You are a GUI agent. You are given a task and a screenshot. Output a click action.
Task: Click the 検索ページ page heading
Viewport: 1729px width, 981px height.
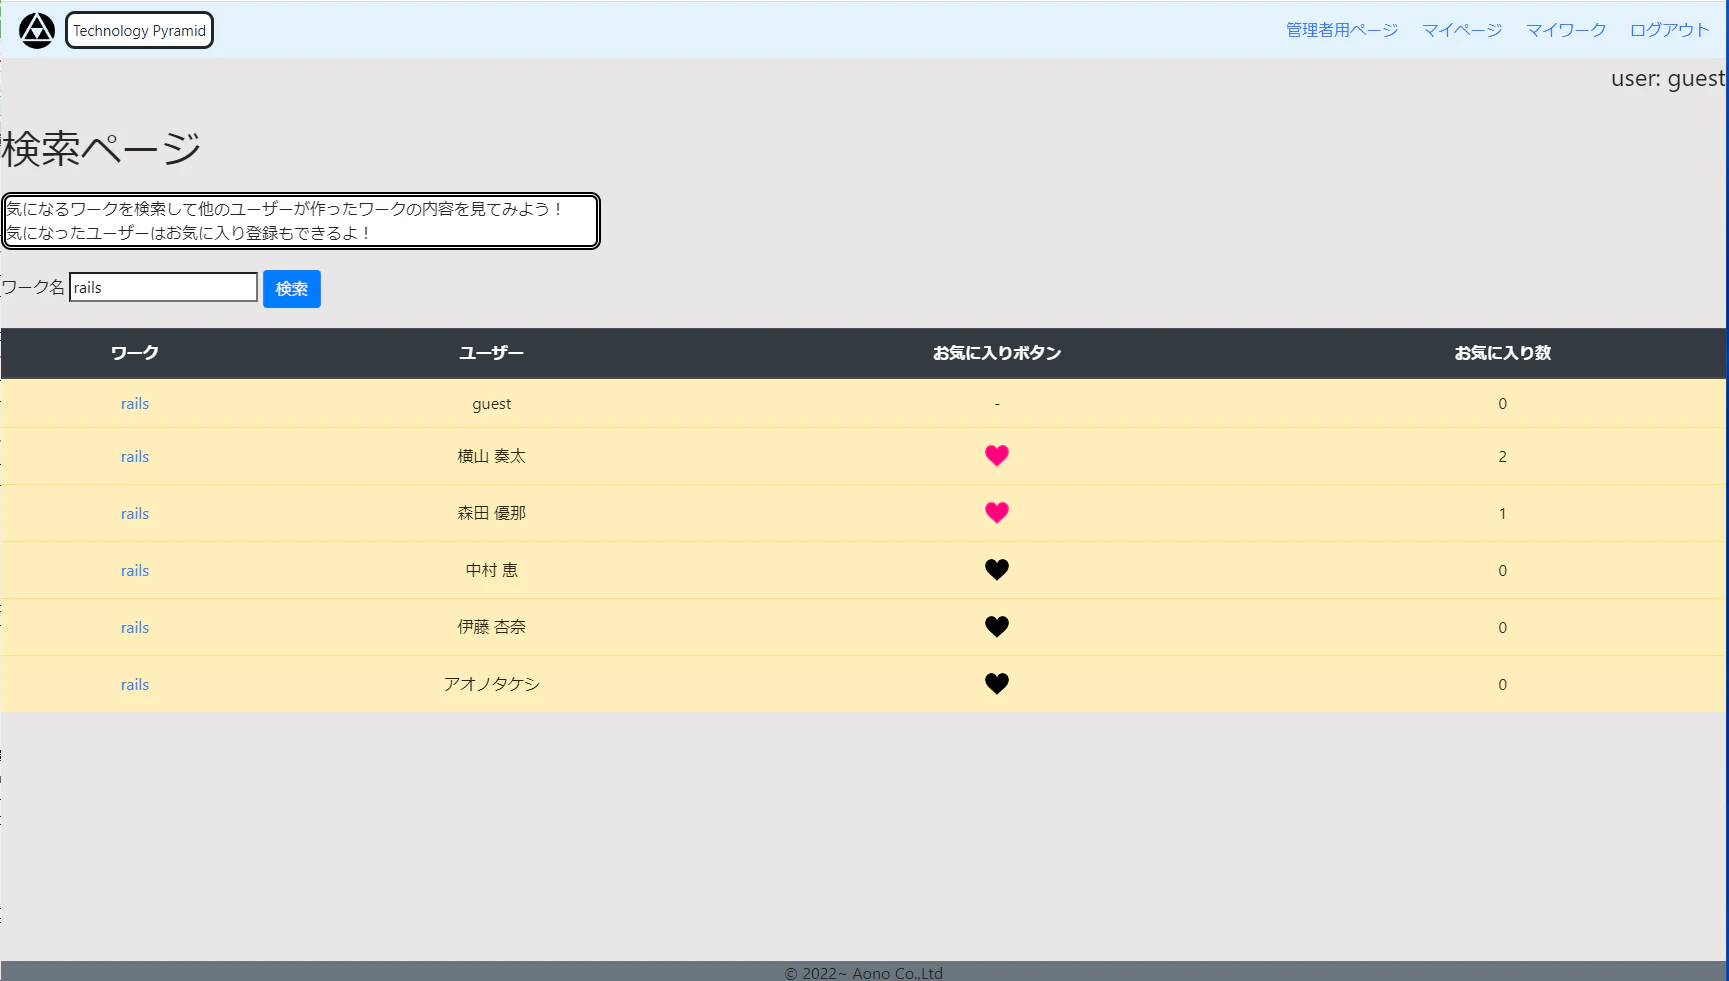pos(102,149)
